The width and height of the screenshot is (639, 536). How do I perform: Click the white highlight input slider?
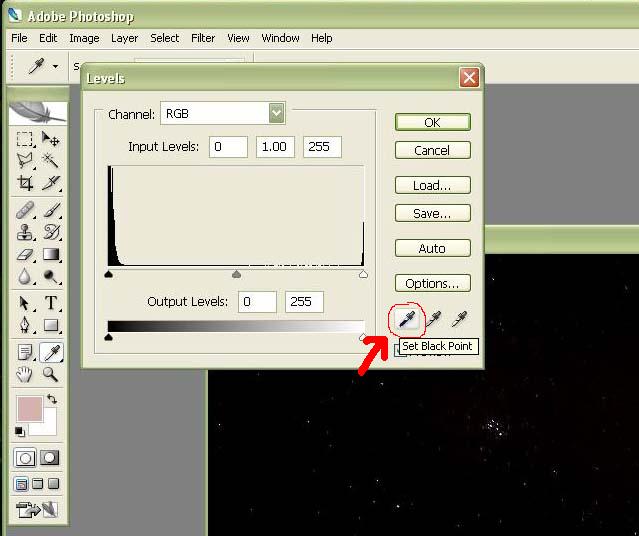click(363, 274)
